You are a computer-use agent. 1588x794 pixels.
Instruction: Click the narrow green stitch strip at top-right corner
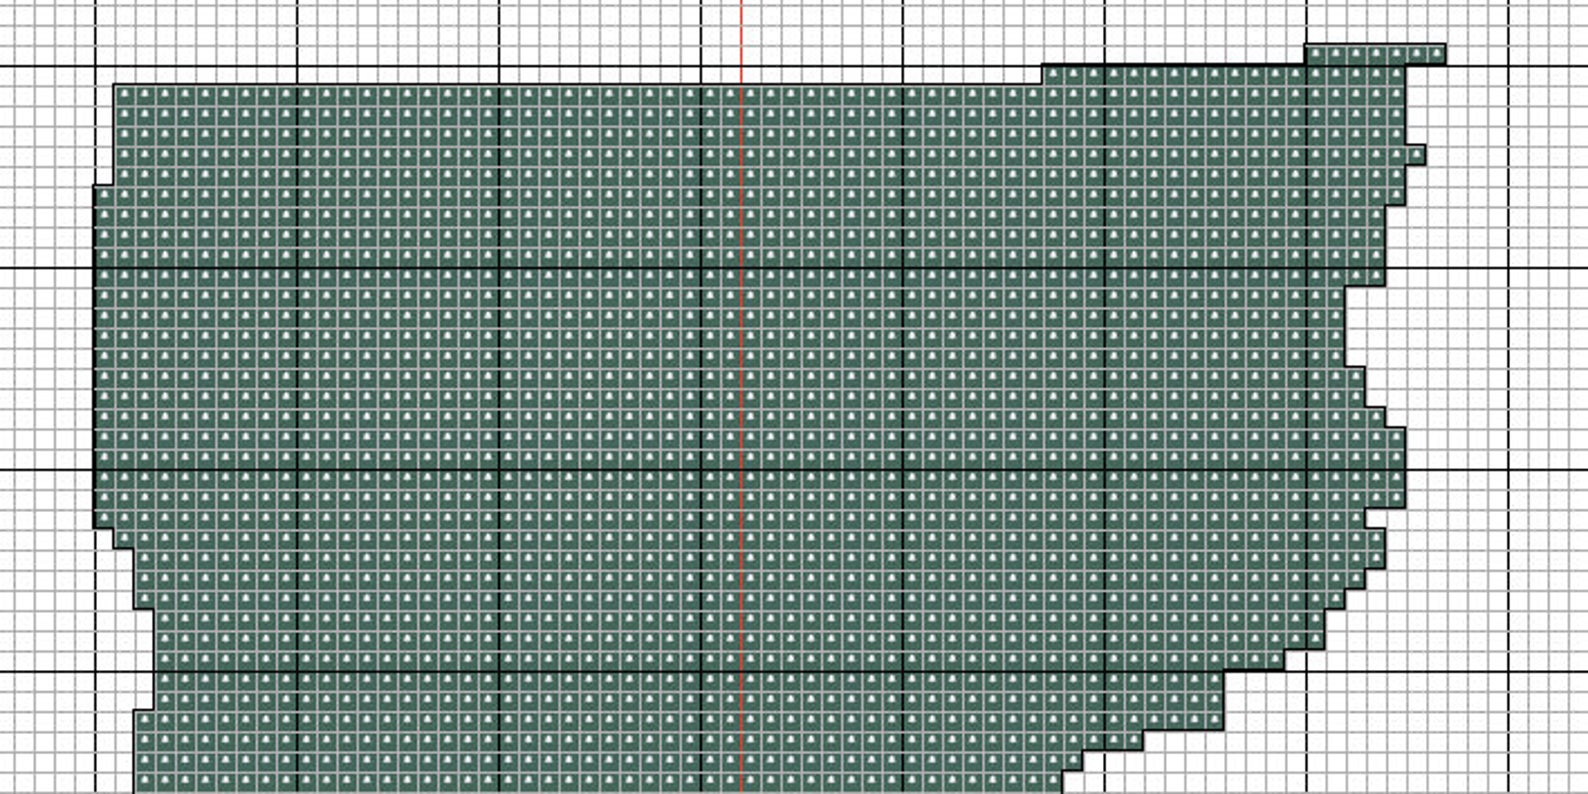(1376, 55)
